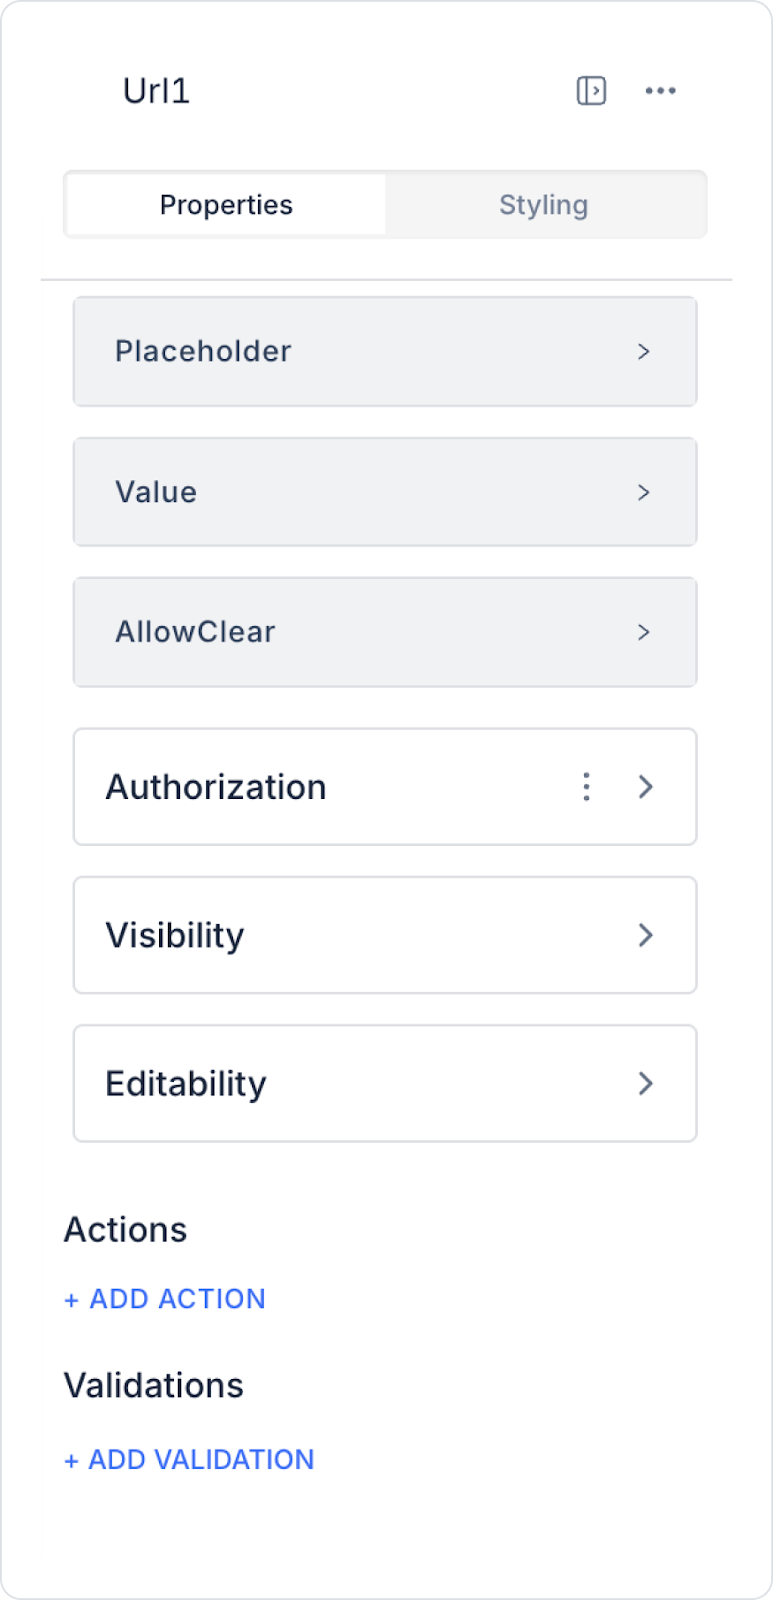
Task: Expand the AllowClear property chevron
Action: coord(644,632)
